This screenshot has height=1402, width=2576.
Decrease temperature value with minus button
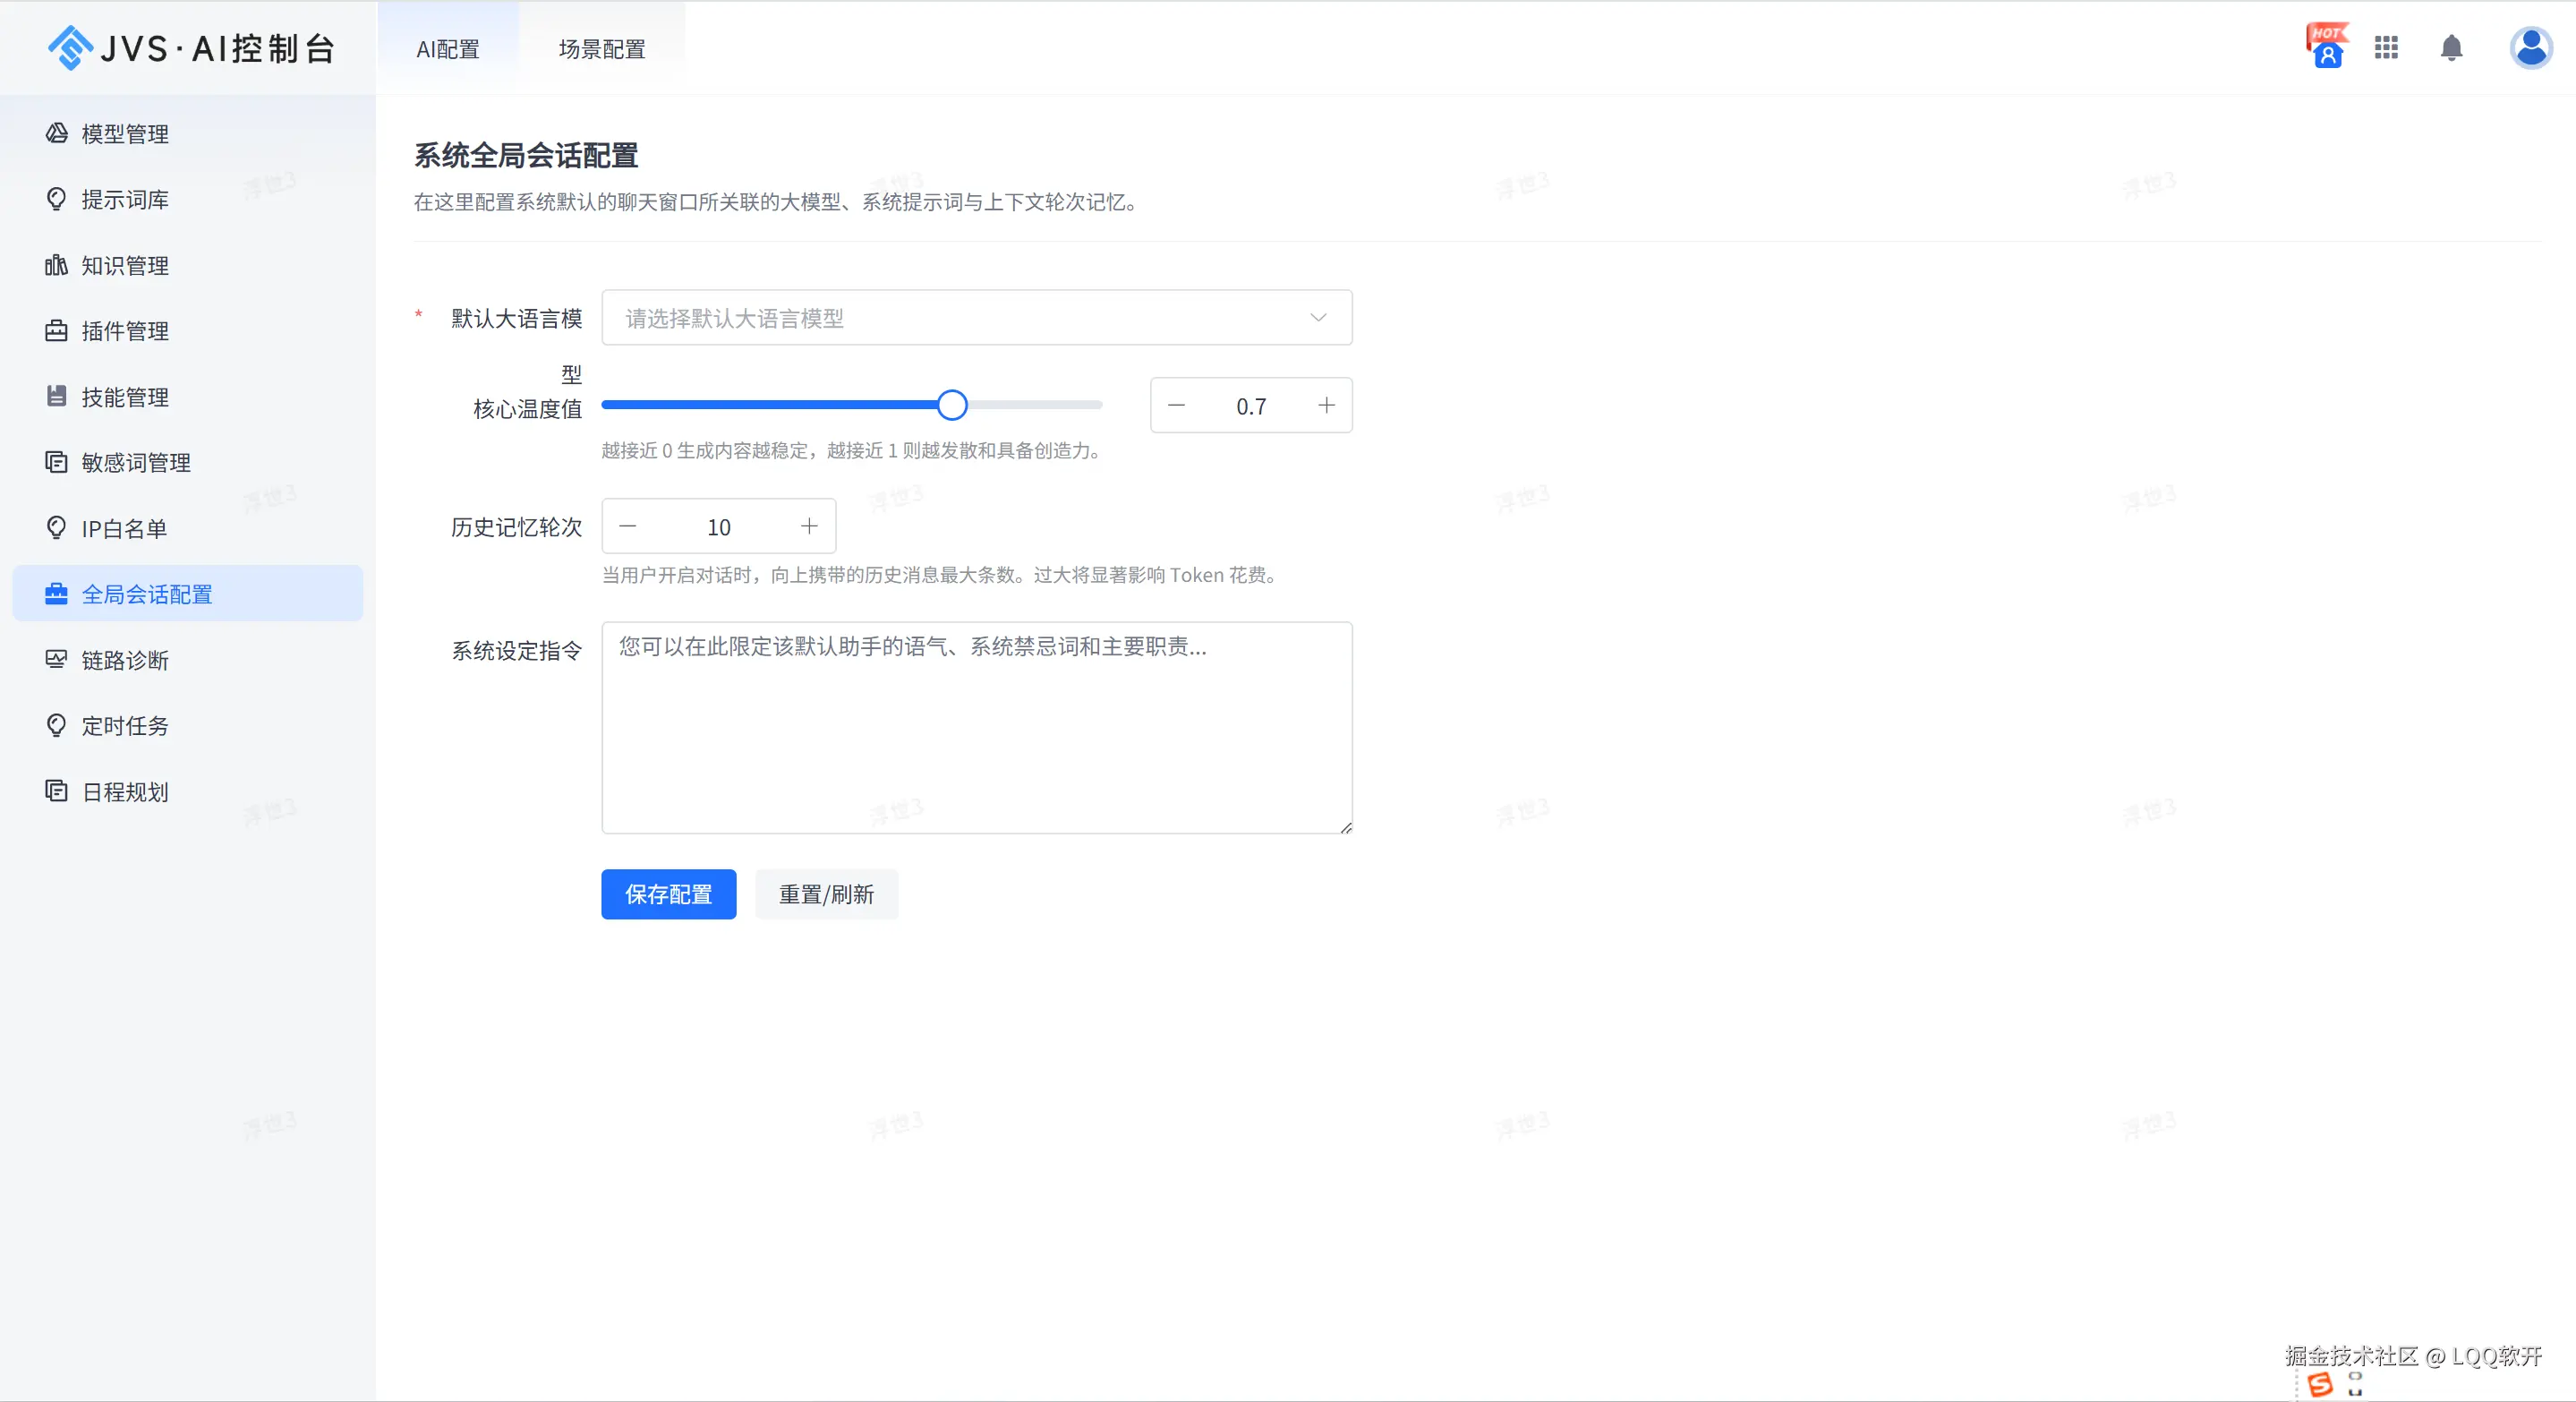pos(1176,405)
